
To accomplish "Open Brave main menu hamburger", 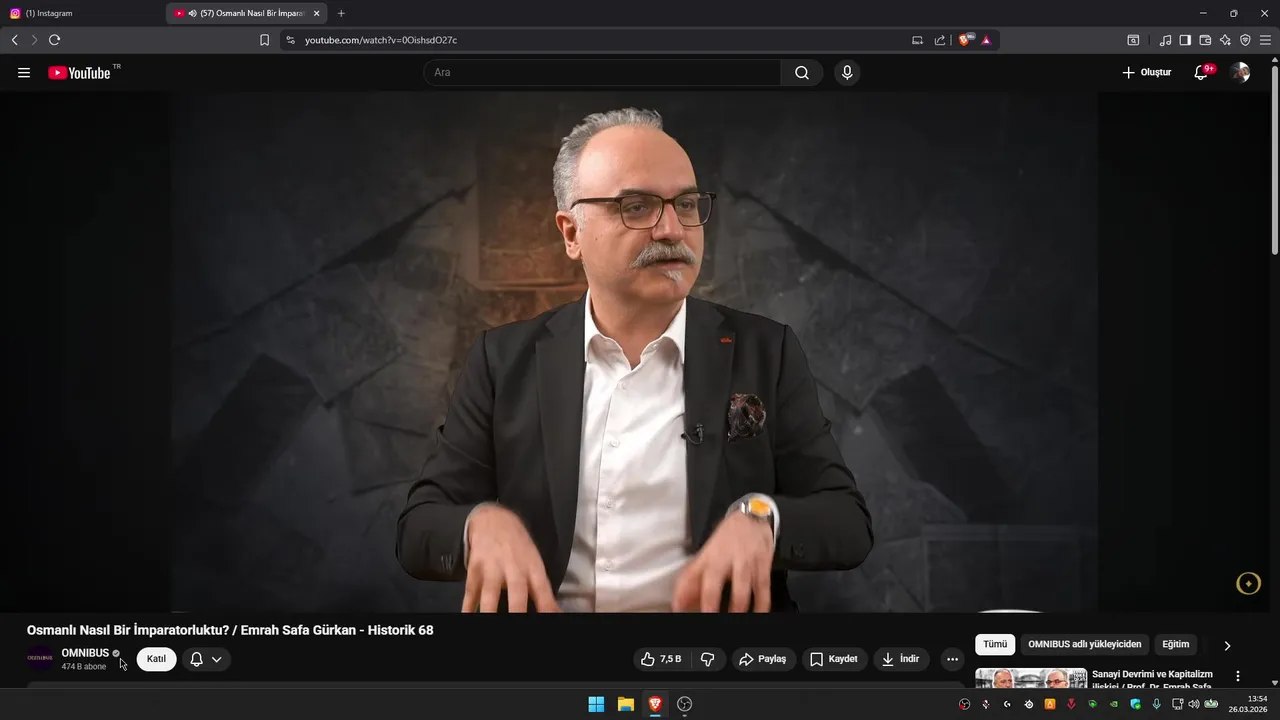I will click(x=1265, y=40).
